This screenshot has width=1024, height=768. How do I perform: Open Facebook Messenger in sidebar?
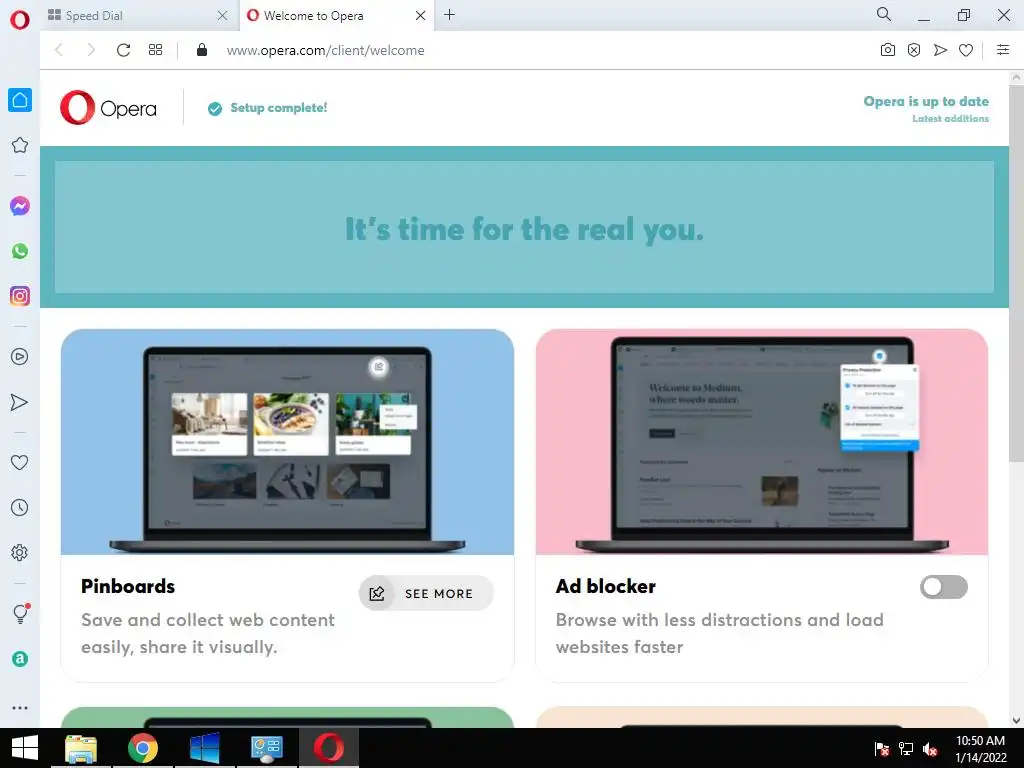[x=20, y=206]
